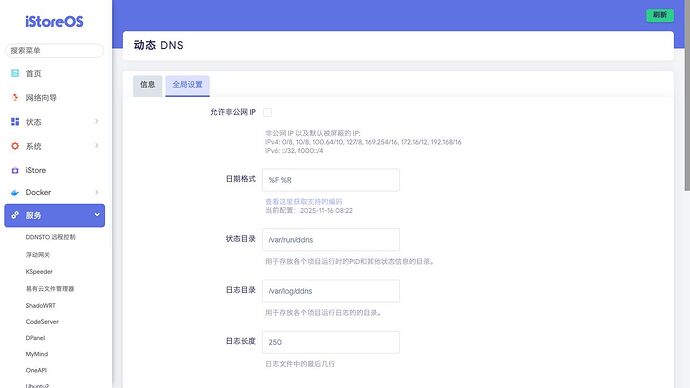The width and height of the screenshot is (690, 388).
Task: Expand the 状态 menu chevron
Action: point(96,121)
